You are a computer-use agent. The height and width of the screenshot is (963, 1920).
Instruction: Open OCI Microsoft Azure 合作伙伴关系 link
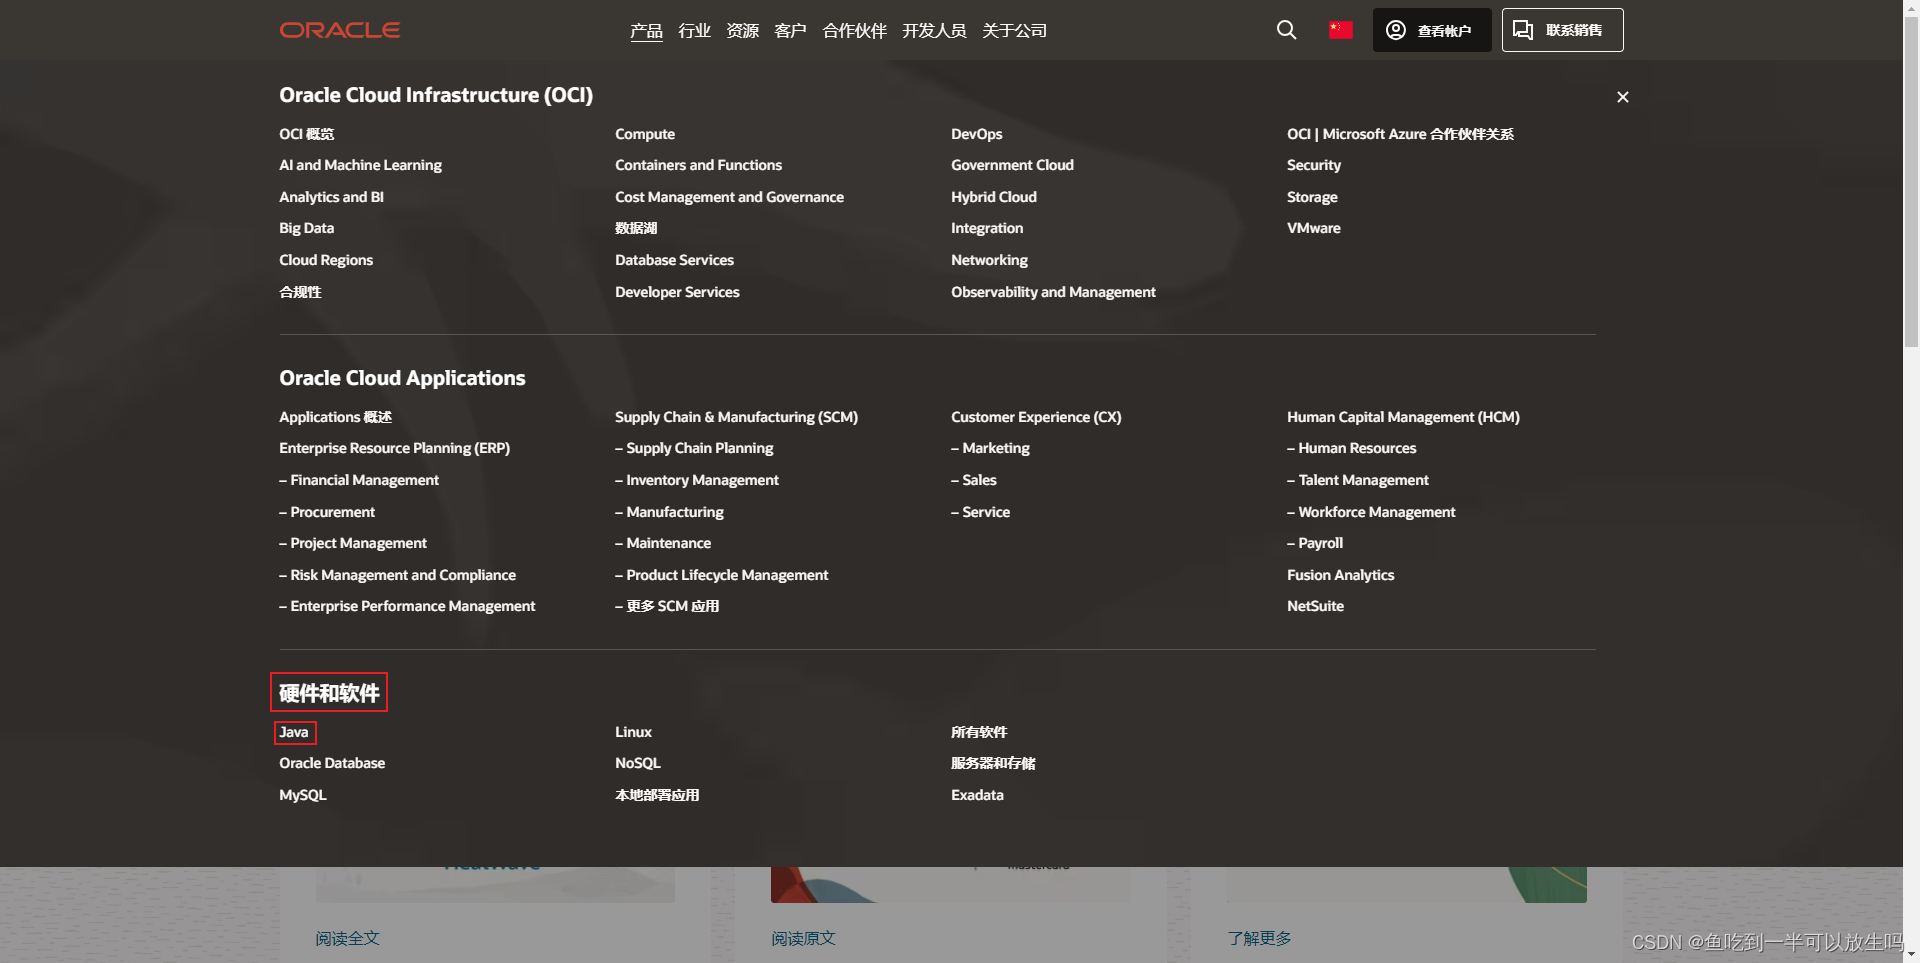(1400, 134)
